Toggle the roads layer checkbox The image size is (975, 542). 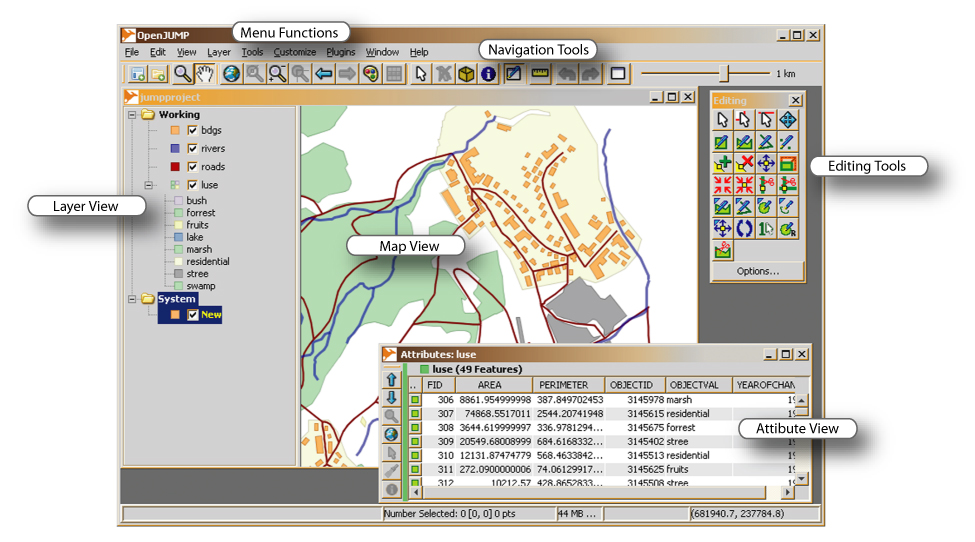pyautogui.click(x=193, y=167)
